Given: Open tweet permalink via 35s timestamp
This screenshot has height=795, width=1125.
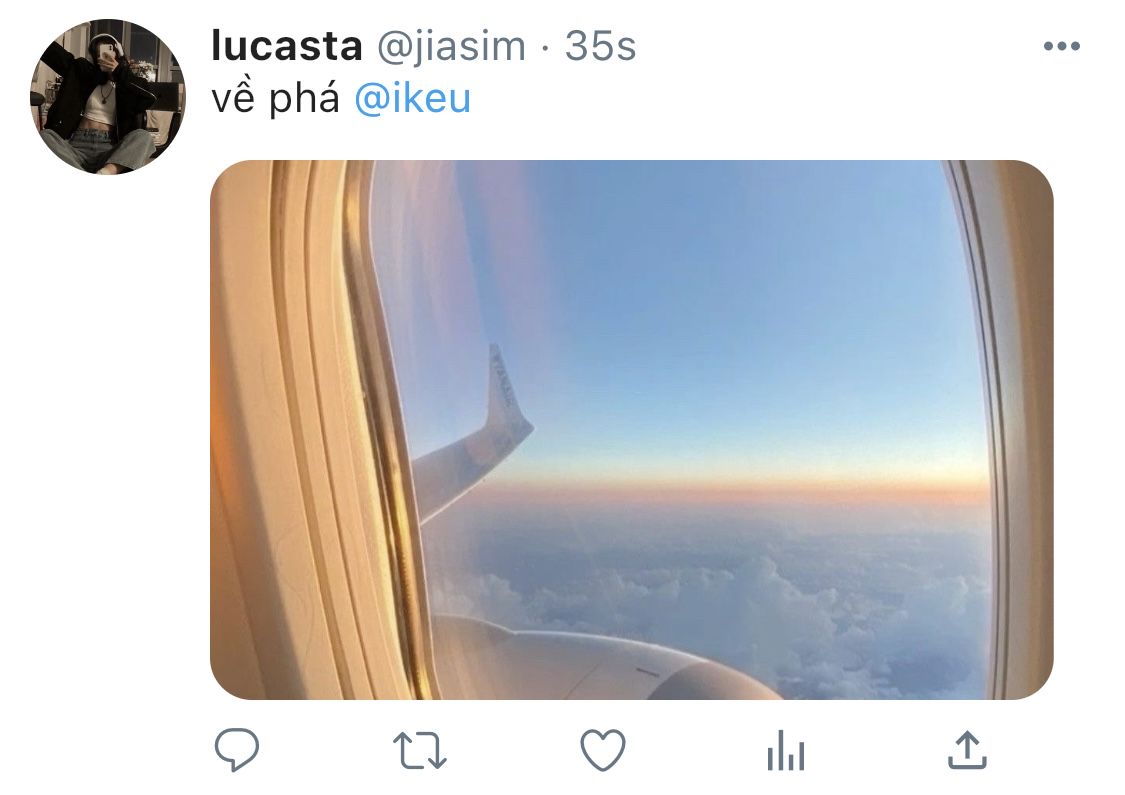Looking at the screenshot, I should pyautogui.click(x=600, y=47).
